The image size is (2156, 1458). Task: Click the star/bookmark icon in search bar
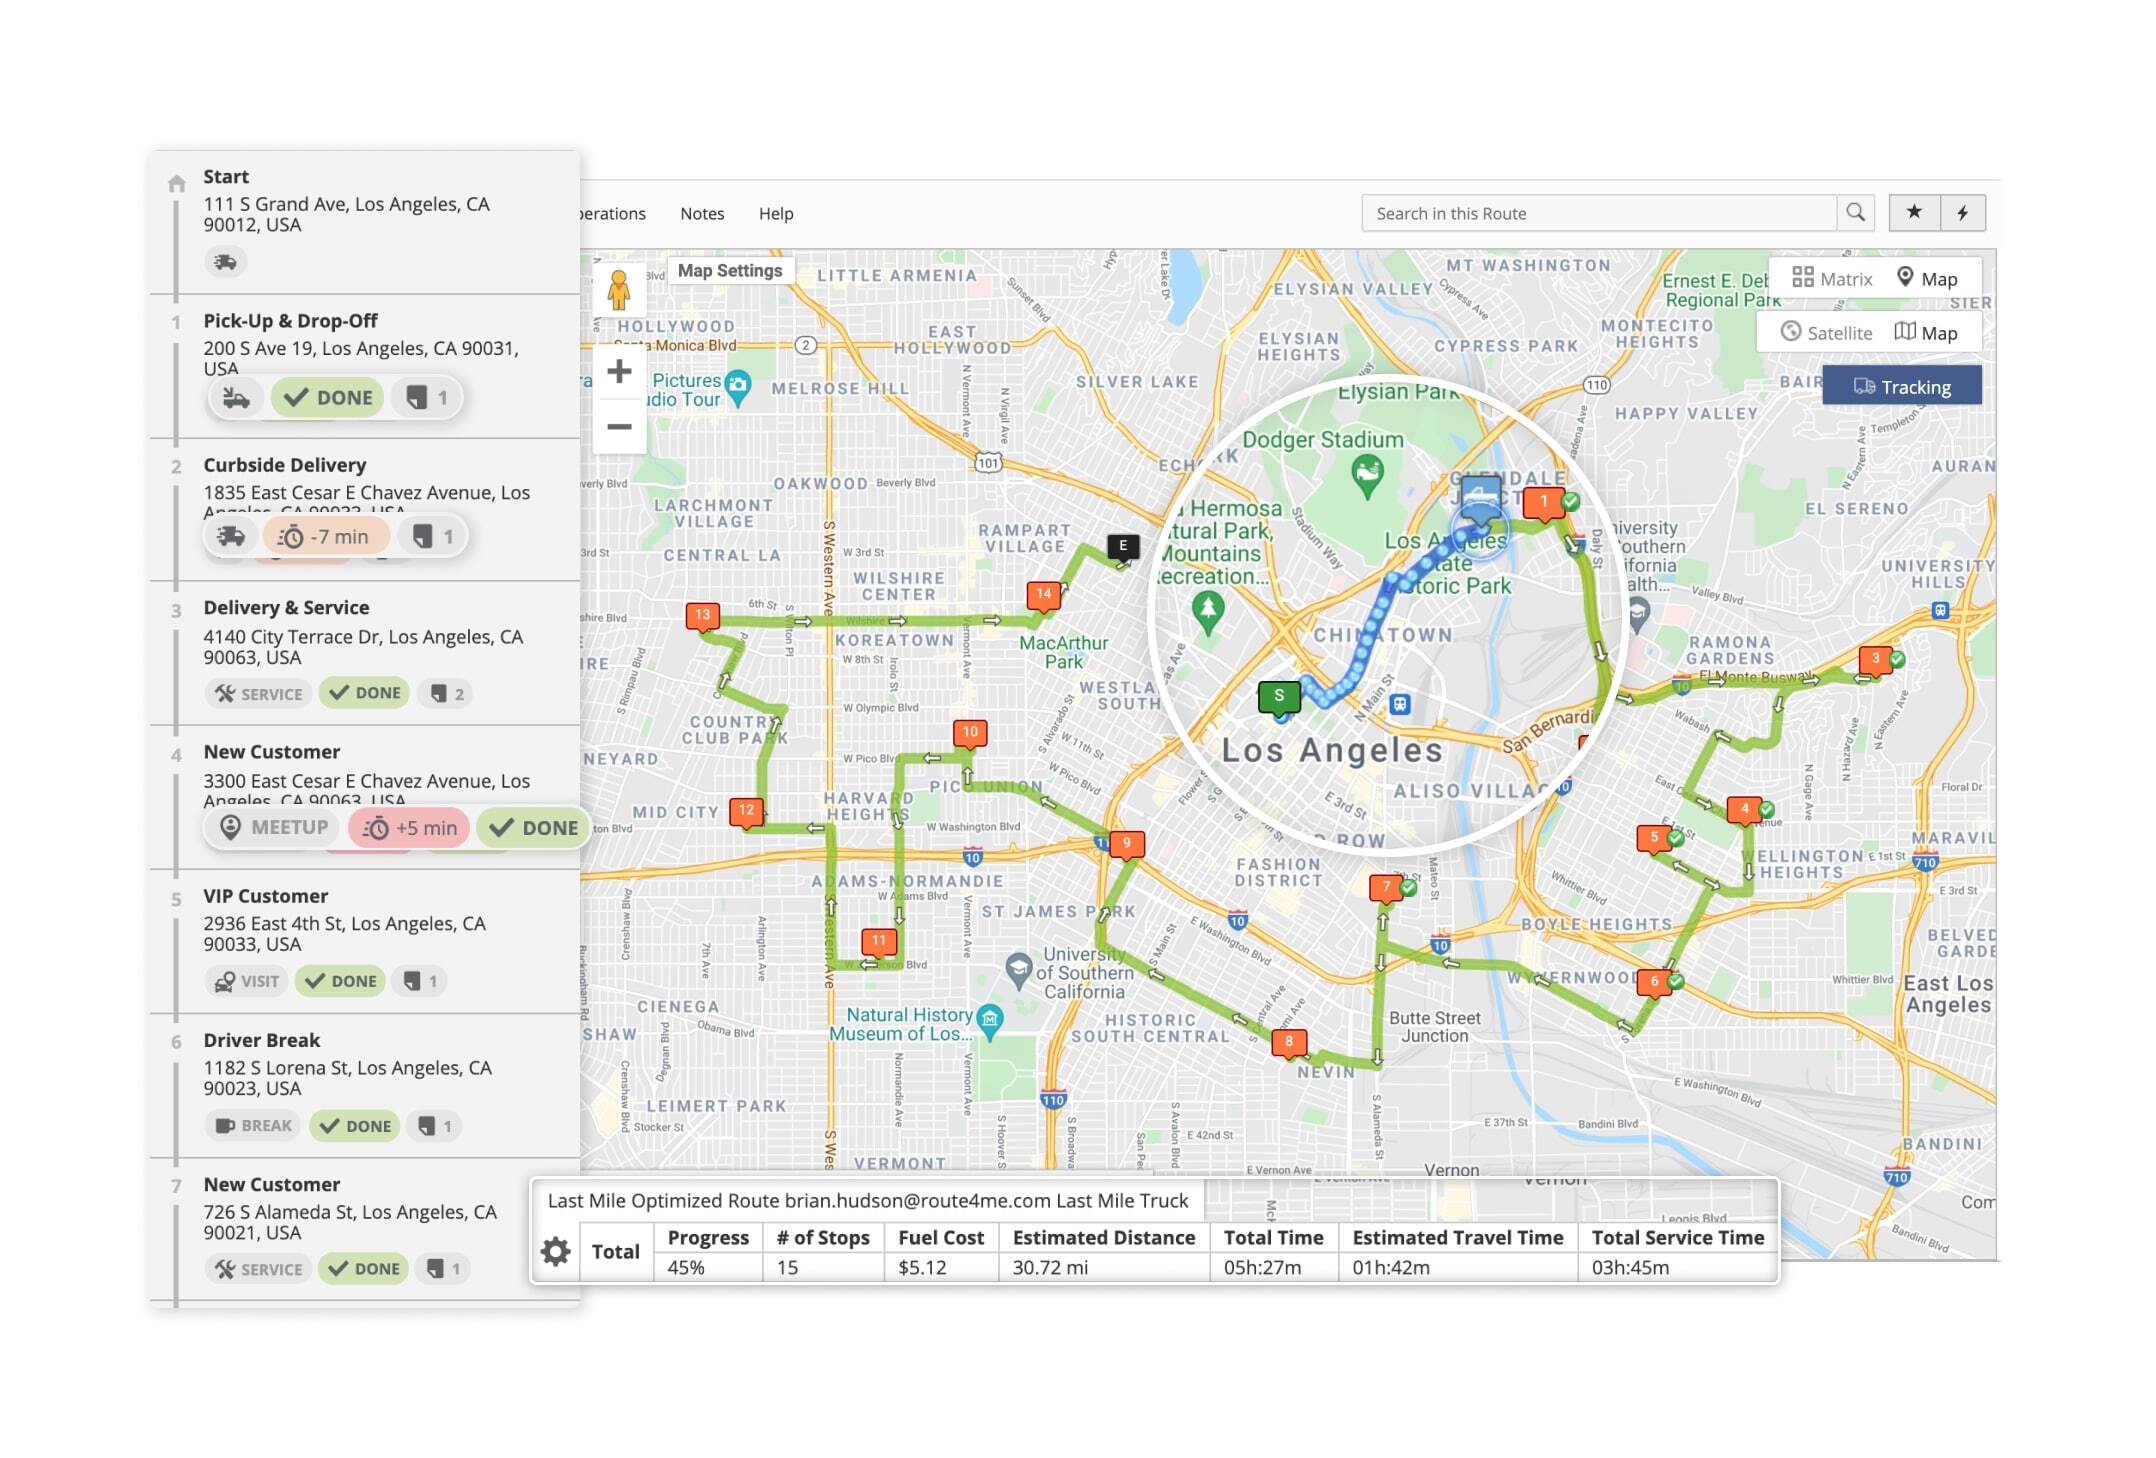click(x=1914, y=212)
